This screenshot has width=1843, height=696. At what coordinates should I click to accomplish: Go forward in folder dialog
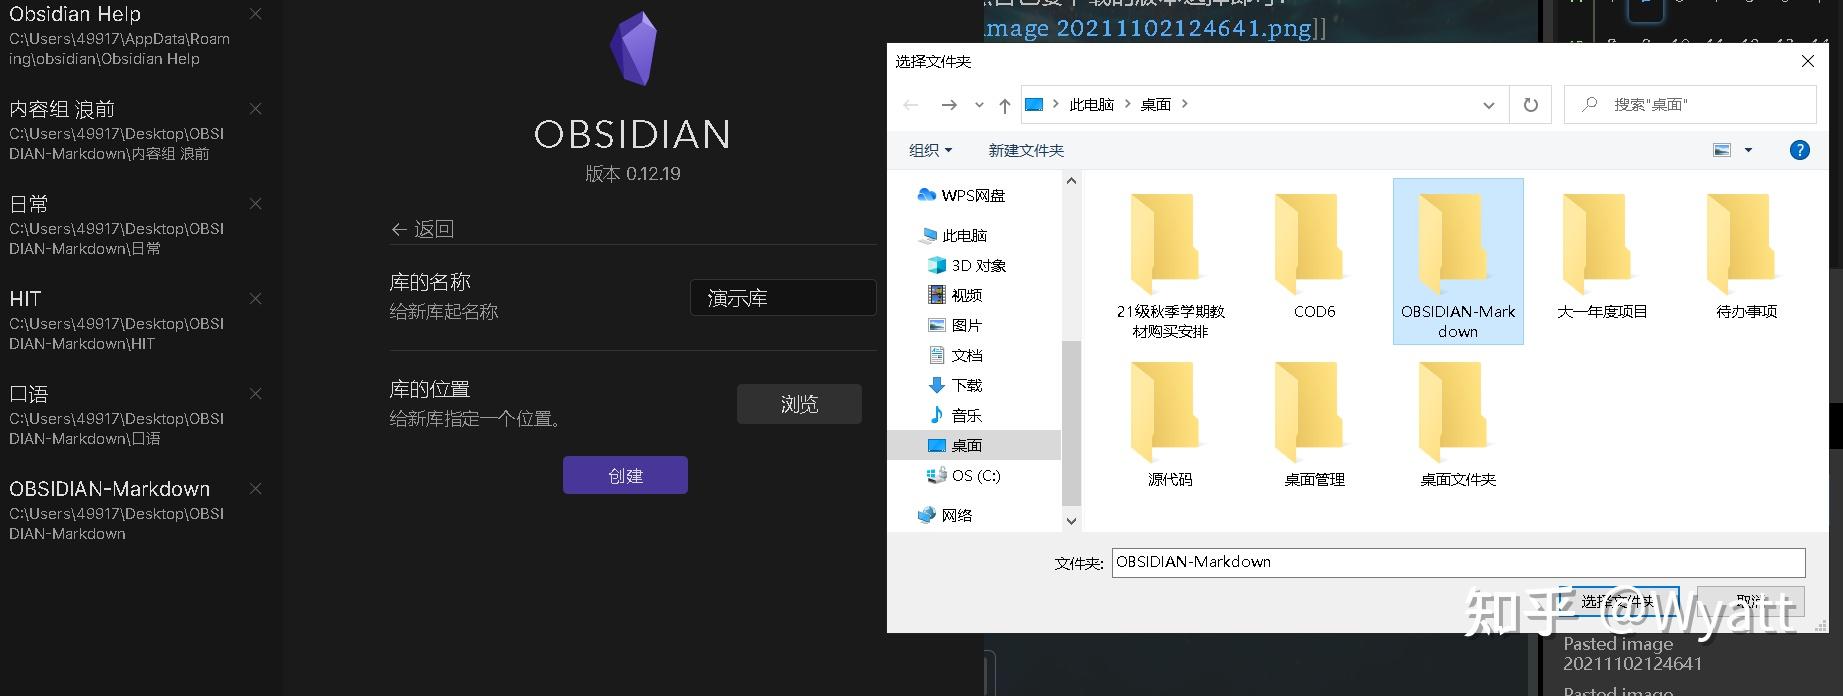tap(949, 105)
